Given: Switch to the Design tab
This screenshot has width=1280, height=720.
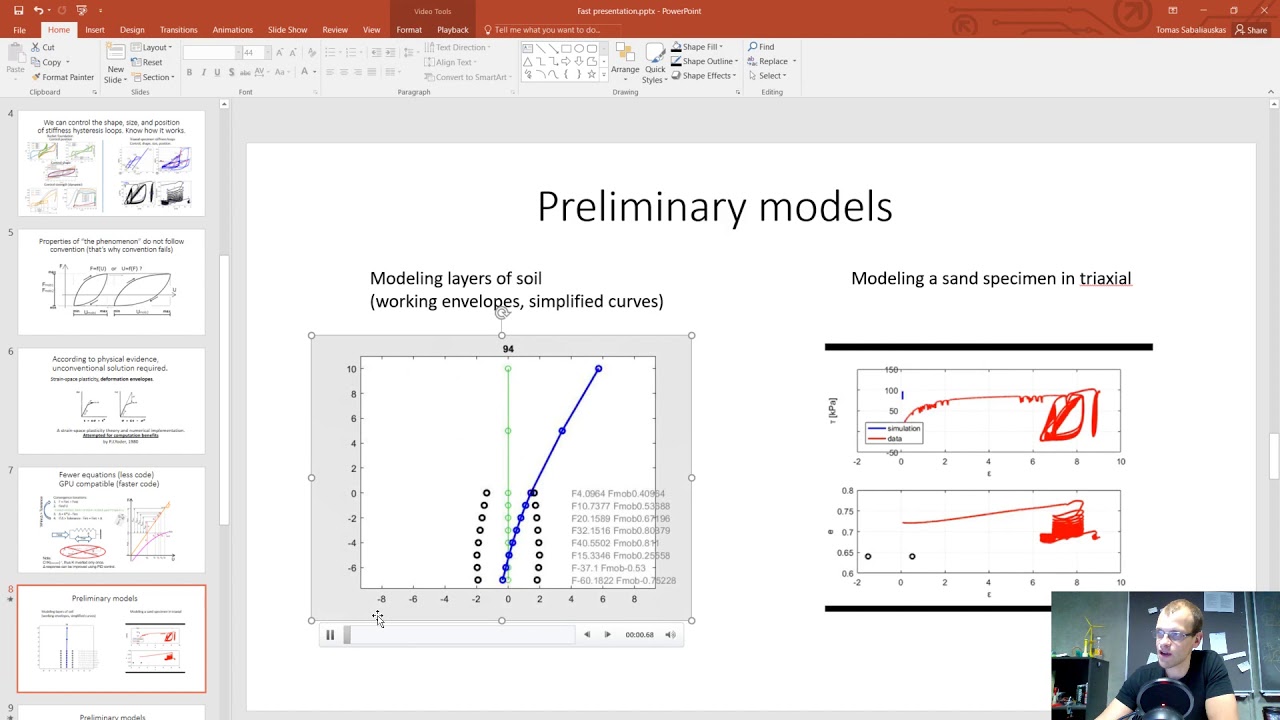Looking at the screenshot, I should tap(132, 30).
